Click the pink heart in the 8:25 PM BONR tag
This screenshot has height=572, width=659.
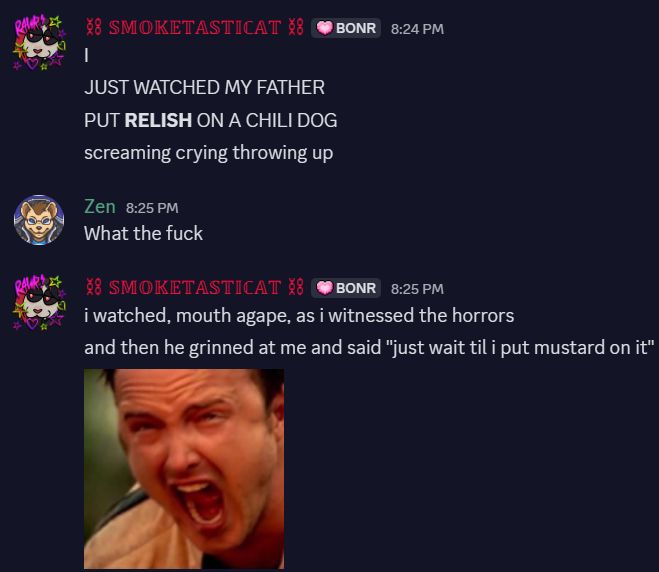324,288
